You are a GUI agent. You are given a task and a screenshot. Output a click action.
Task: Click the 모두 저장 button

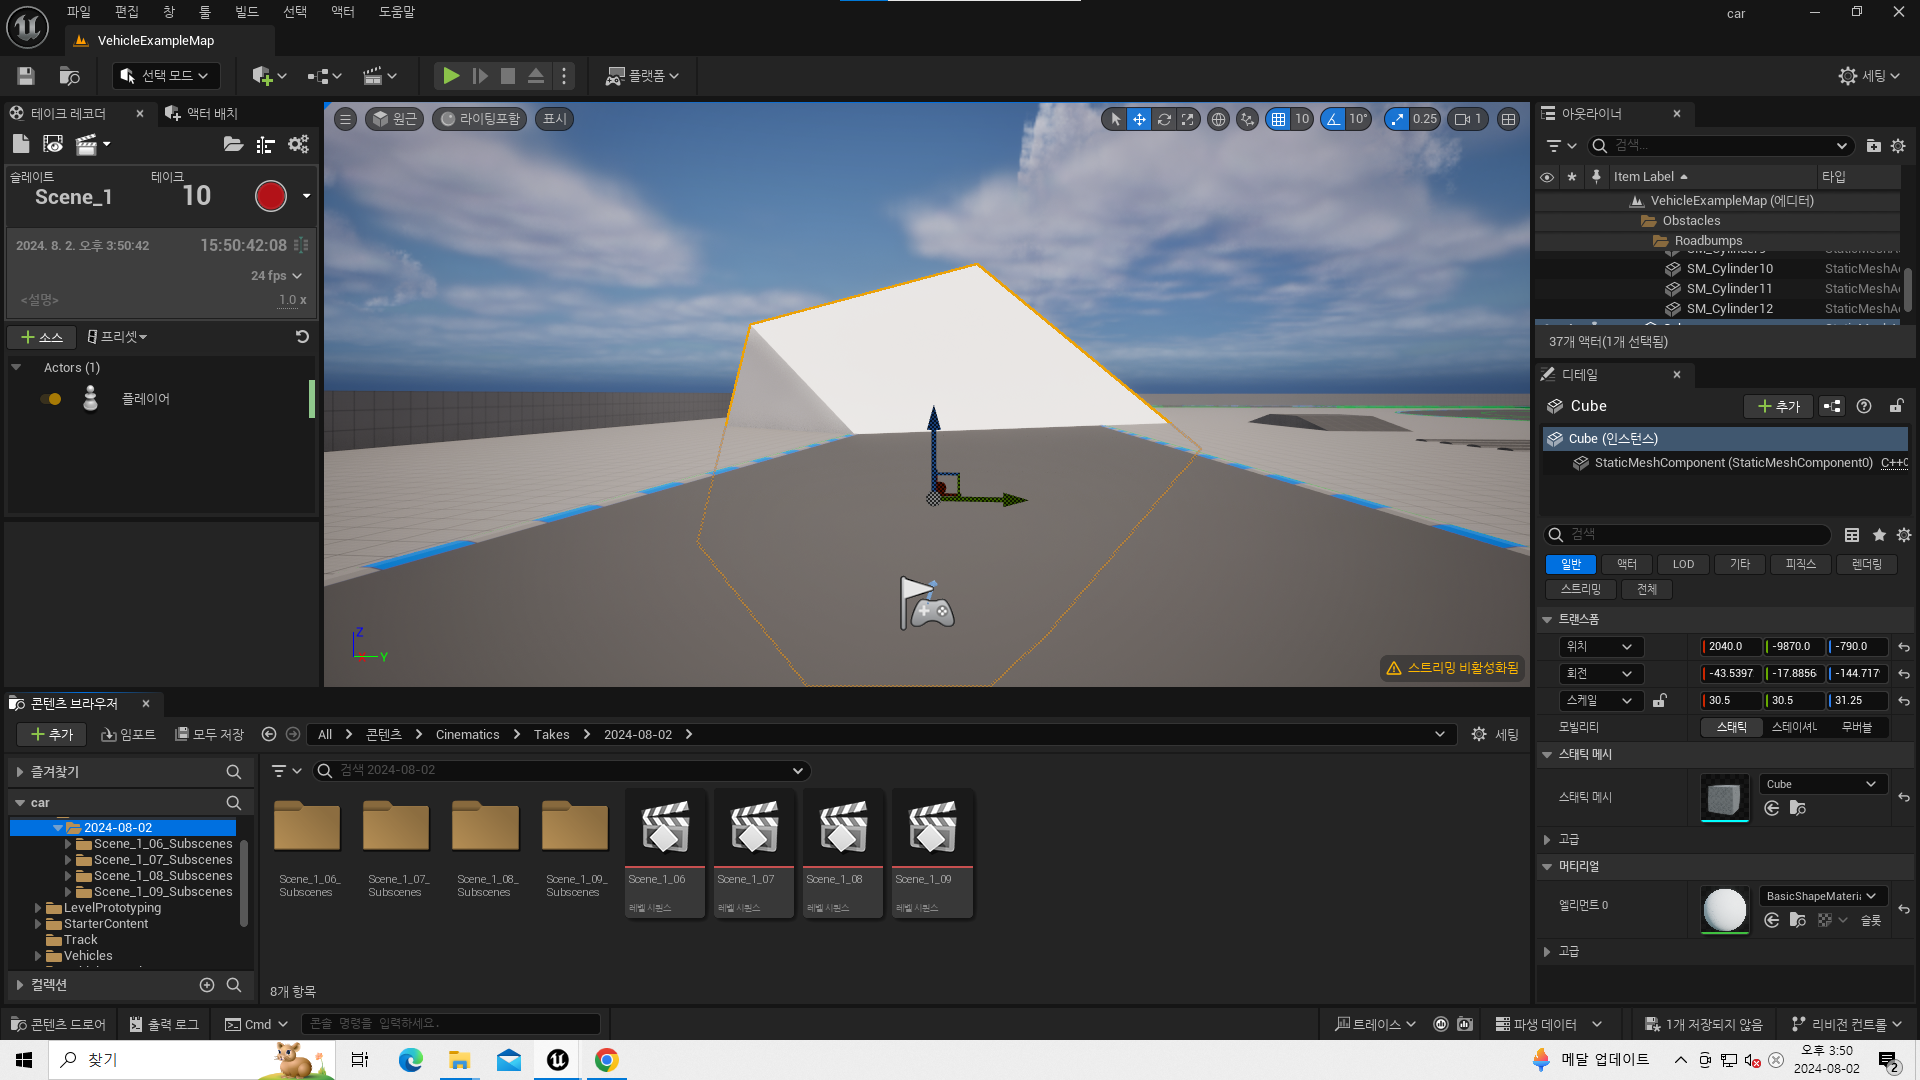point(210,735)
